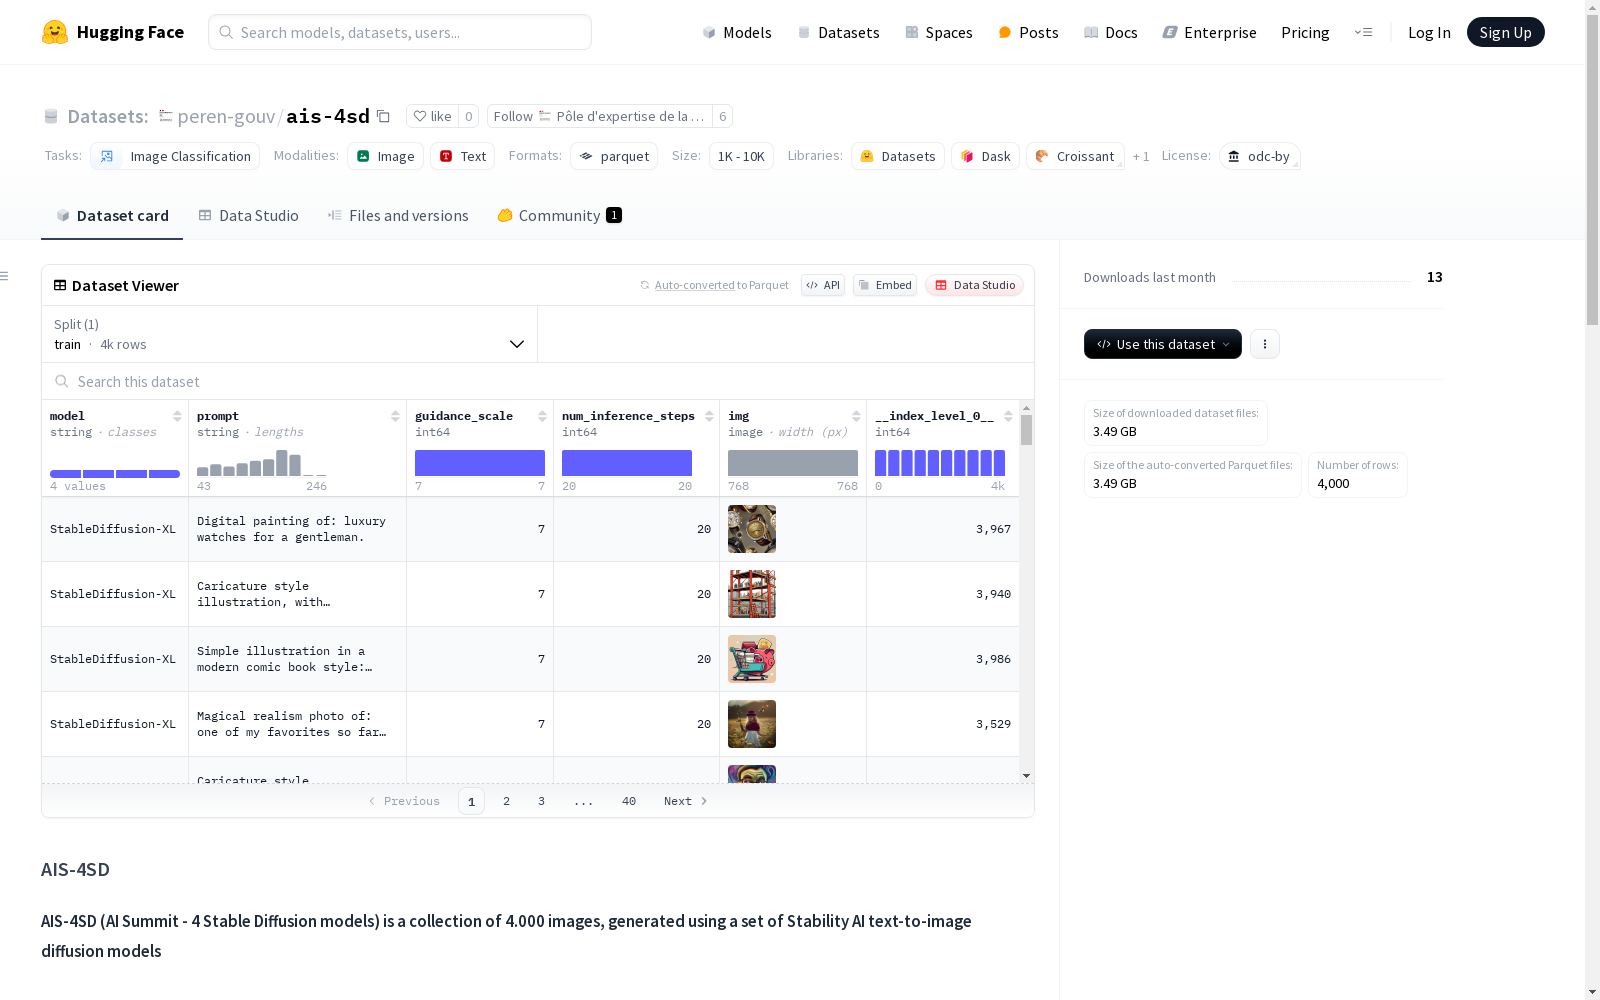
Task: Go to Spaces in the navigation
Action: tap(939, 32)
